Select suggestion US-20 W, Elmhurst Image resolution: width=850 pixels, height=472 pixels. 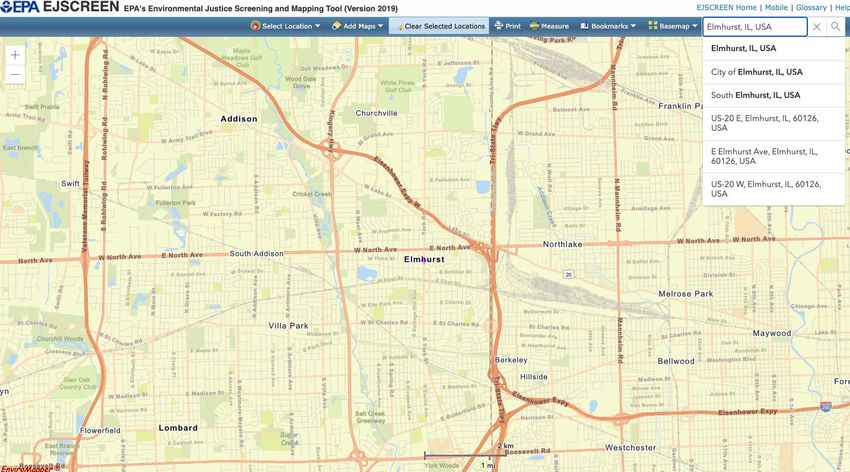coord(774,189)
